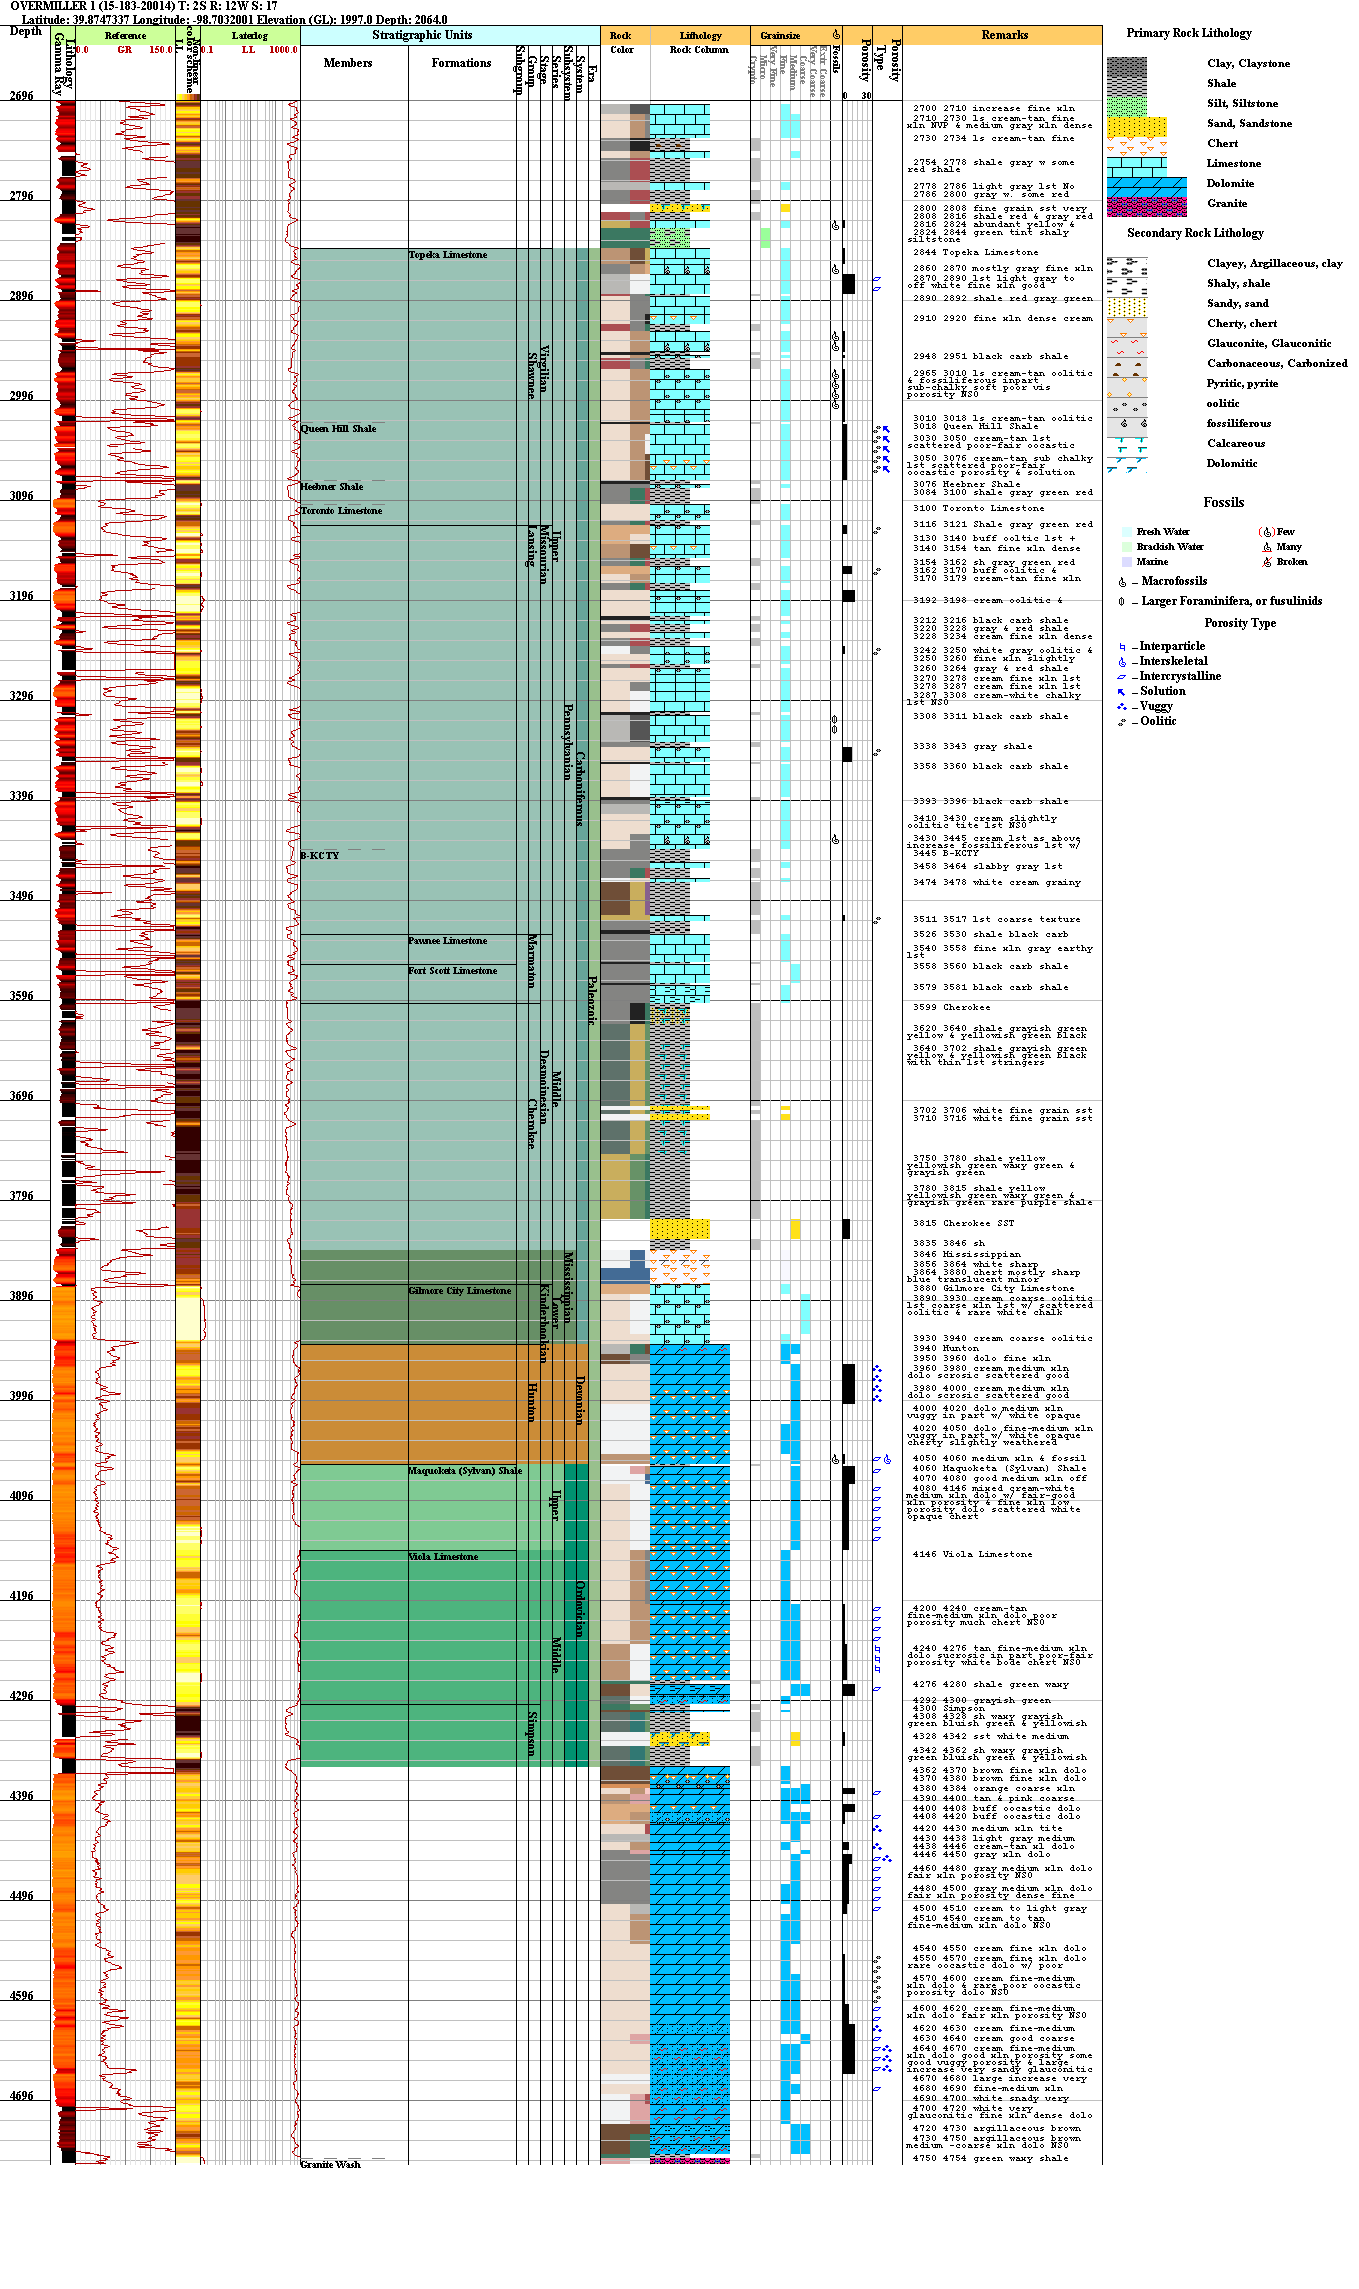This screenshot has width=1359, height=2289.
Task: Click the Reference GR track header
Action: pos(125,36)
